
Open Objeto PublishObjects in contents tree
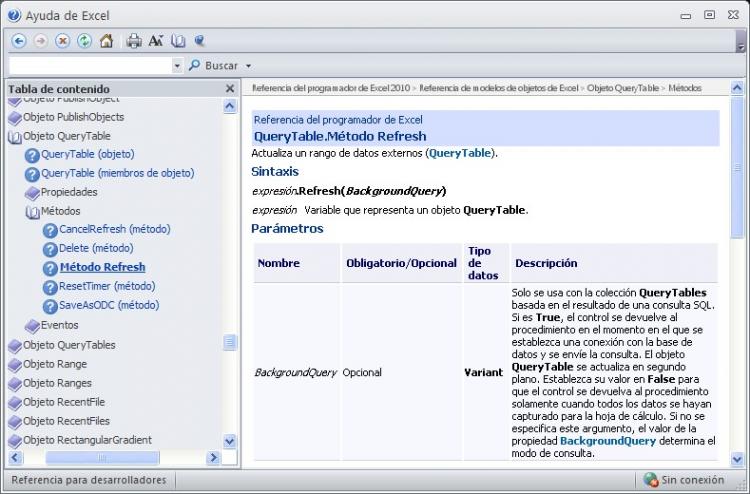74,117
